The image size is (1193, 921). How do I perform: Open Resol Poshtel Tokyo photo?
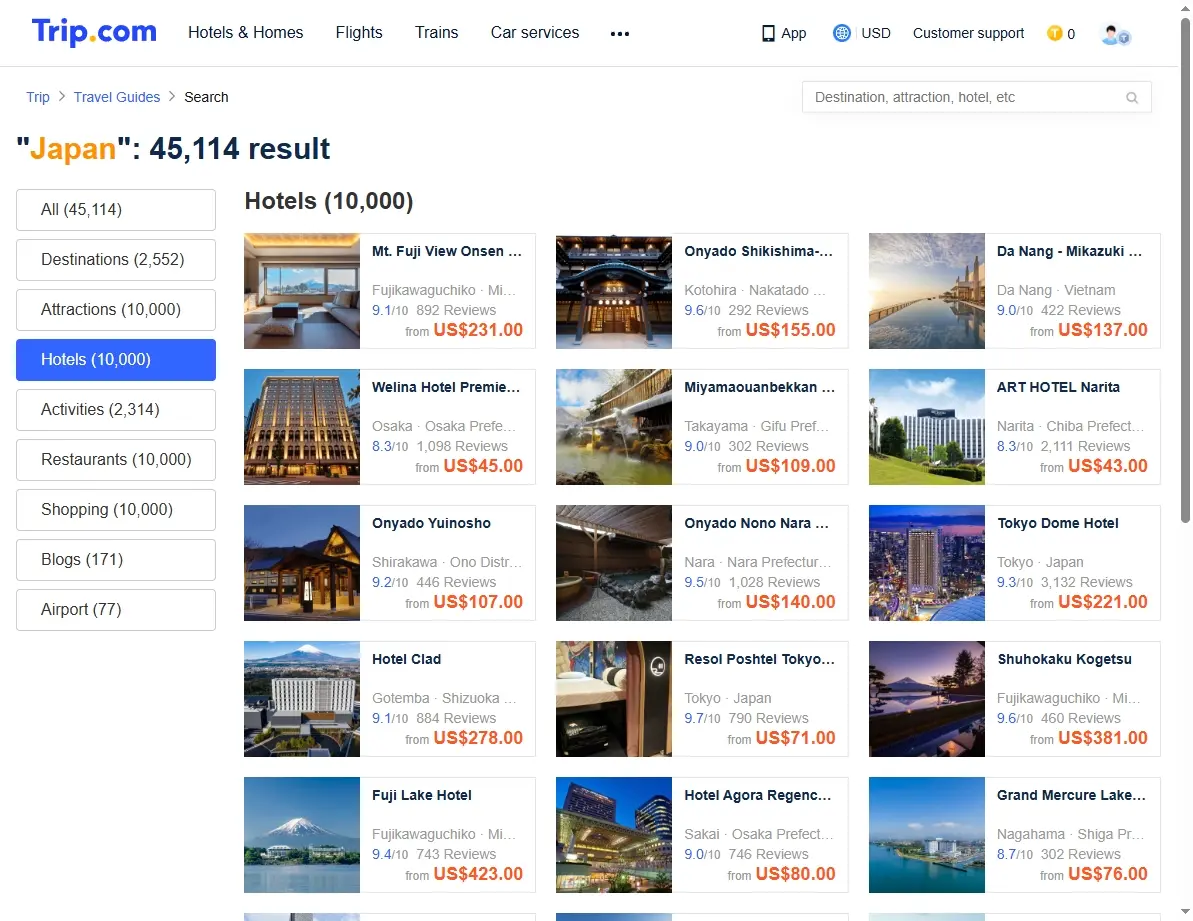(x=613, y=699)
